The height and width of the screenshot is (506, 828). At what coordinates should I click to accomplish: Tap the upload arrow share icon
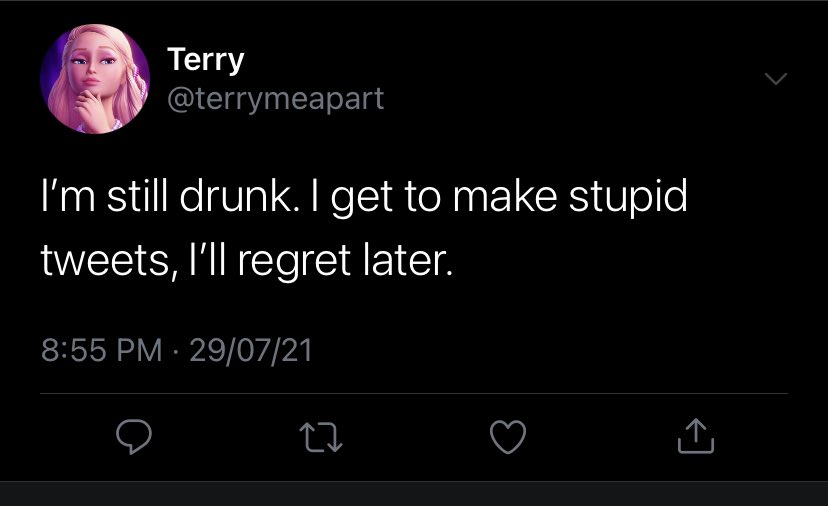tap(696, 436)
